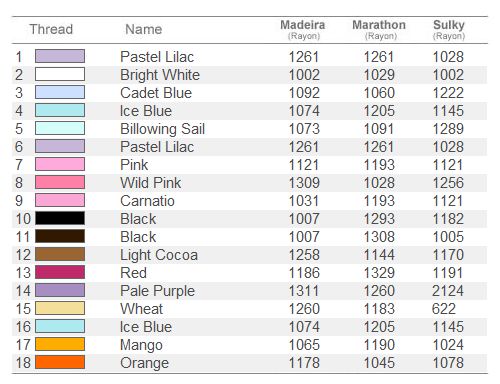The image size is (500, 384).
Task: Click the Marathon column header
Action: (x=379, y=29)
